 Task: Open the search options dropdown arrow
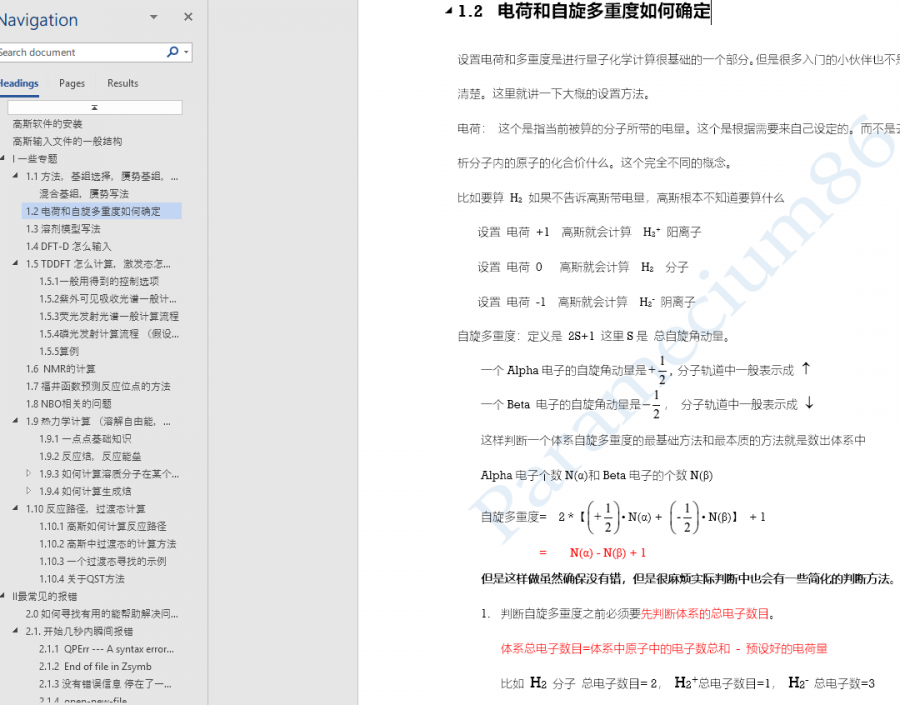(x=187, y=52)
